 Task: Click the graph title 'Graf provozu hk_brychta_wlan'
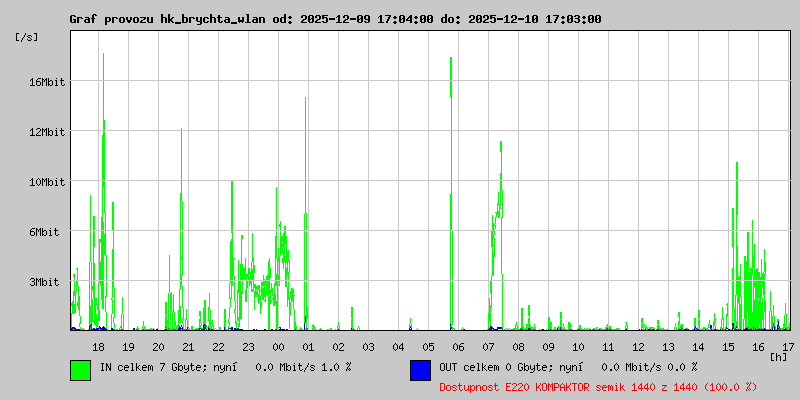(x=167, y=19)
